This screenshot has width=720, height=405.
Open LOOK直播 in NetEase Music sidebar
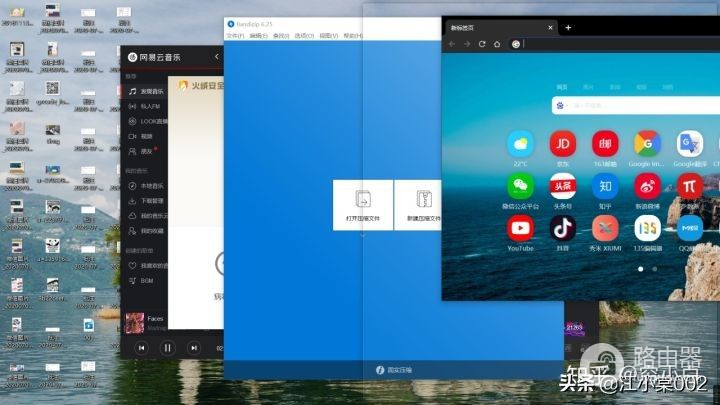[146, 121]
